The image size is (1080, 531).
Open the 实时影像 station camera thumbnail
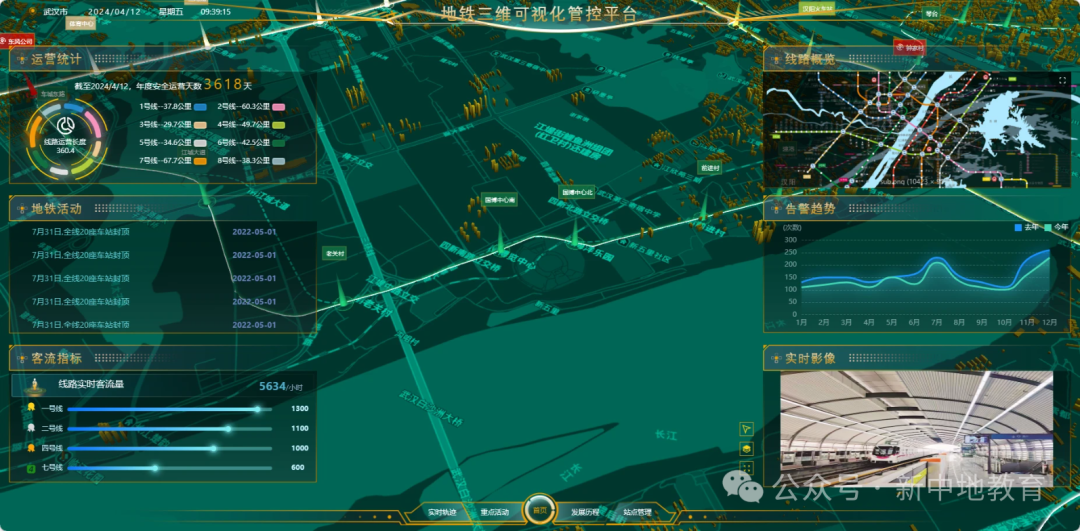pyautogui.click(x=916, y=428)
